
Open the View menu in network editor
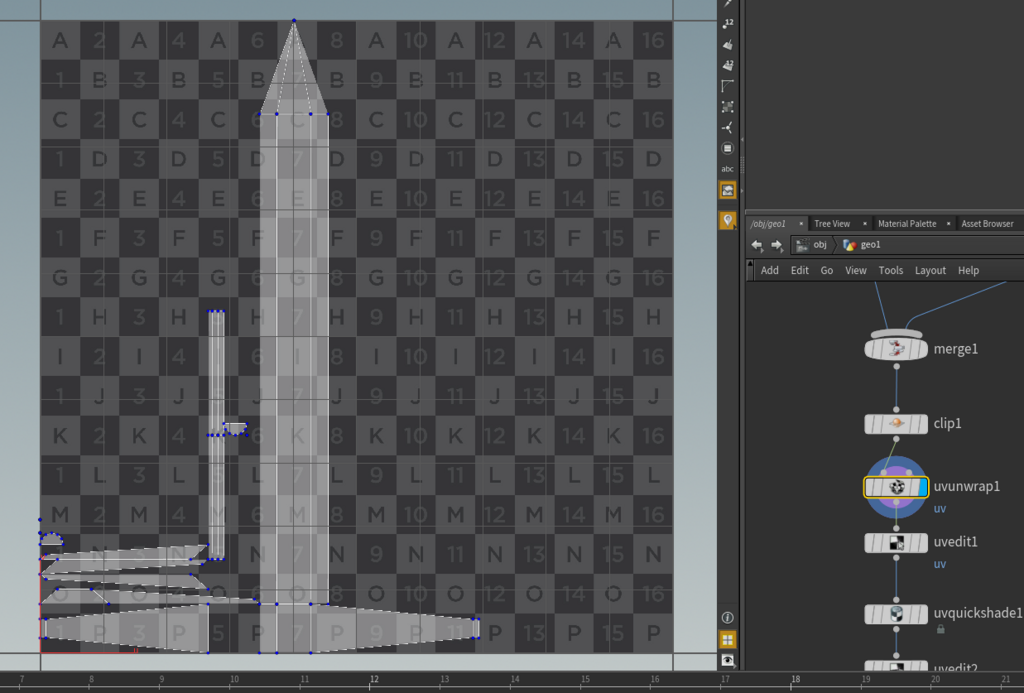[856, 270]
